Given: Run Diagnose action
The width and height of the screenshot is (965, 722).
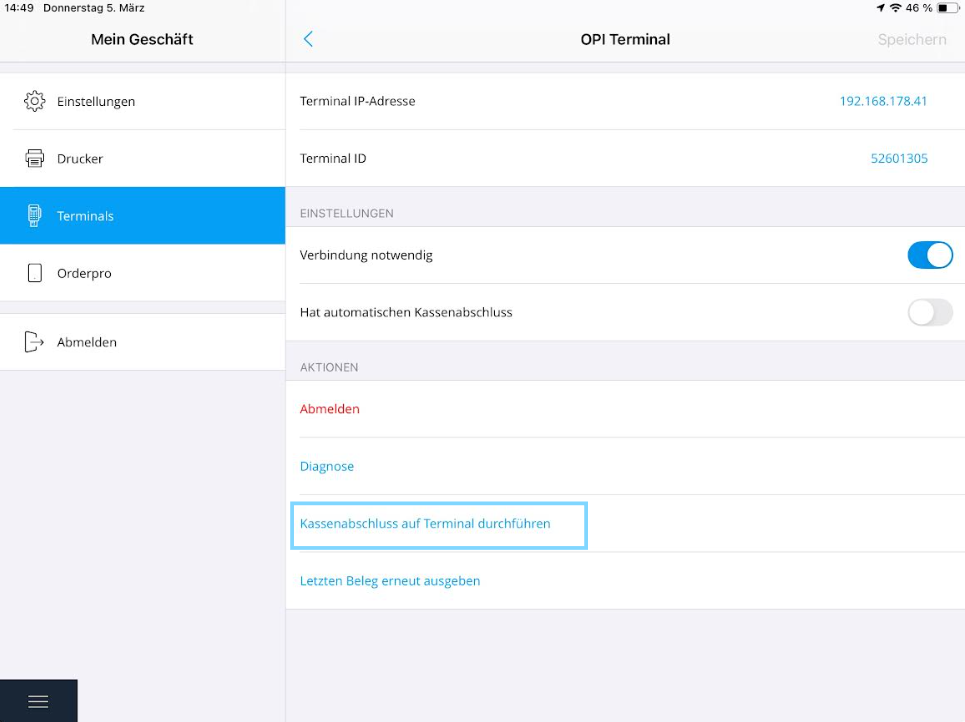Looking at the screenshot, I should 327,466.
